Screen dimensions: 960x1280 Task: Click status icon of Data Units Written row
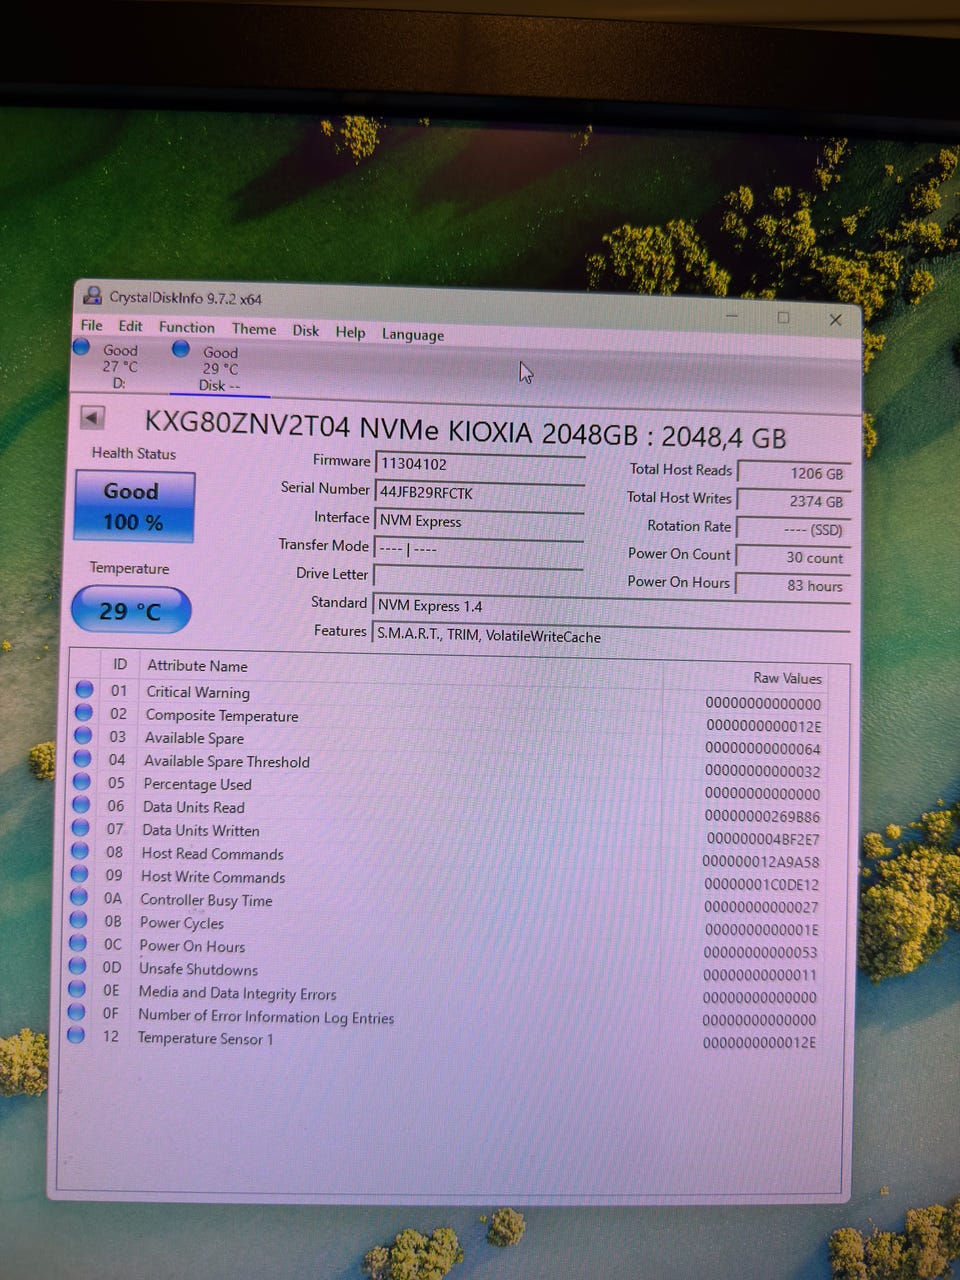[x=81, y=827]
